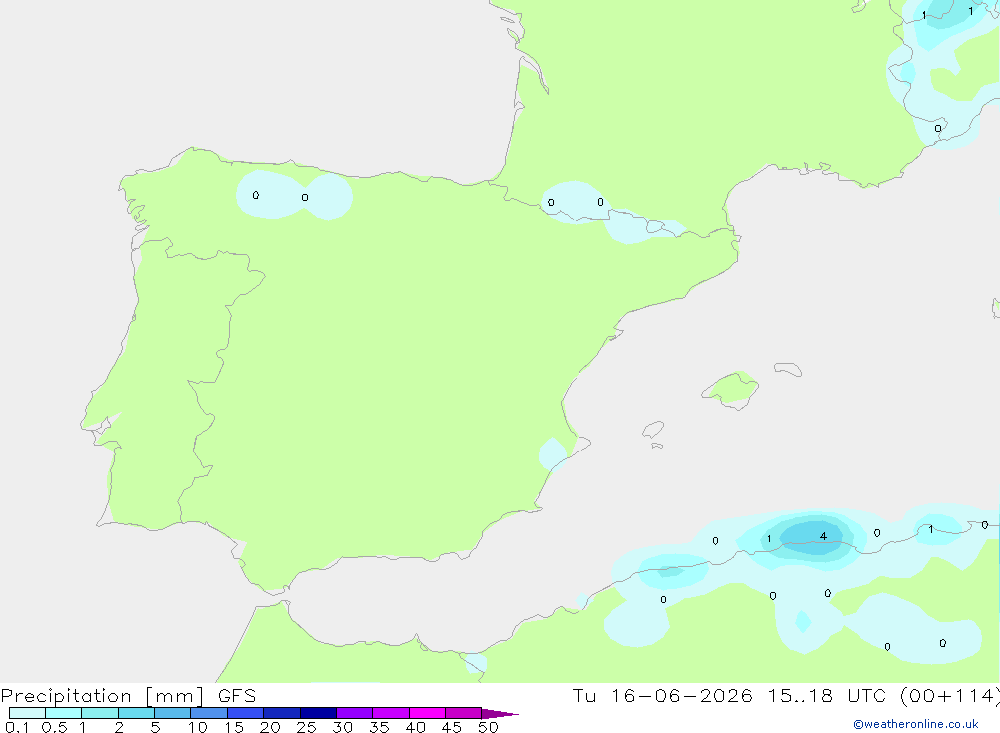Click the Menorca island outline
This screenshot has height=733, width=1000.
tap(788, 369)
